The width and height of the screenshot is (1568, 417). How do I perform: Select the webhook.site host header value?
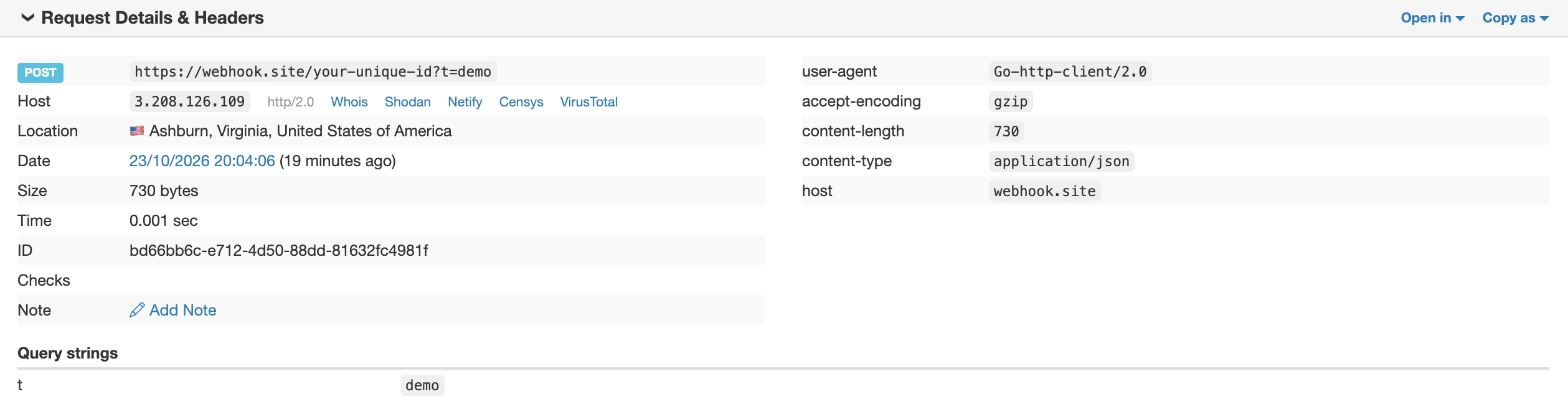point(1044,191)
